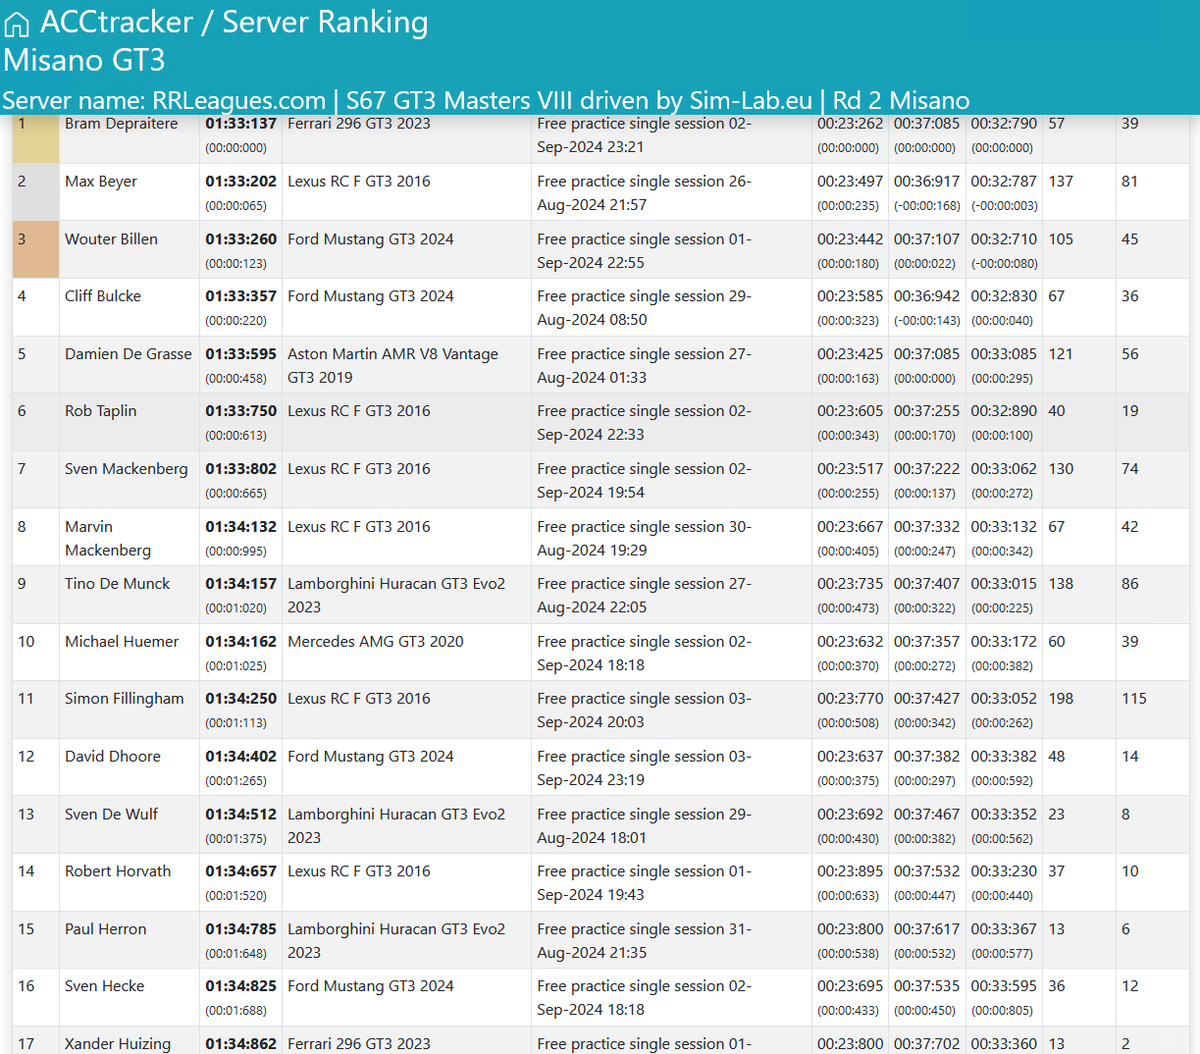Viewport: 1200px width, 1054px height.
Task: Click the bronze position 3 cell
Action: pos(36,250)
